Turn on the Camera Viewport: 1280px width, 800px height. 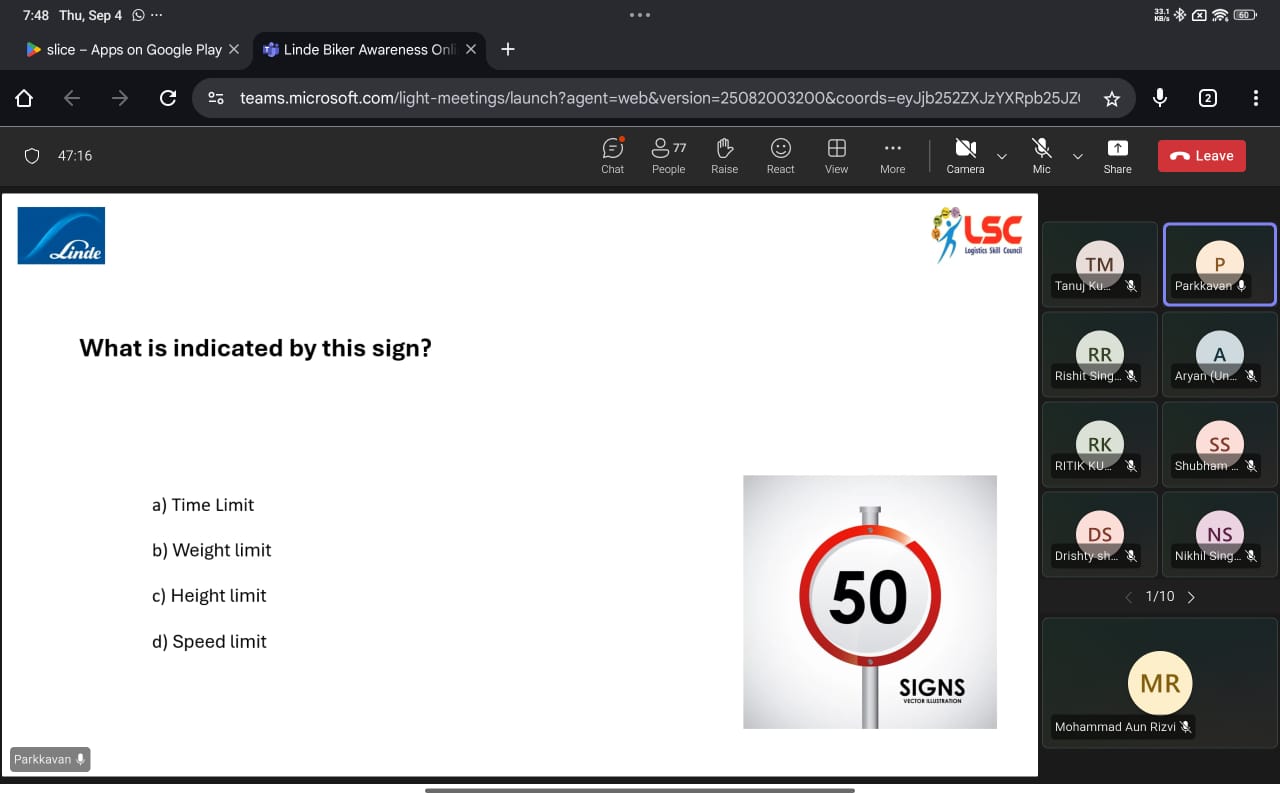964,155
